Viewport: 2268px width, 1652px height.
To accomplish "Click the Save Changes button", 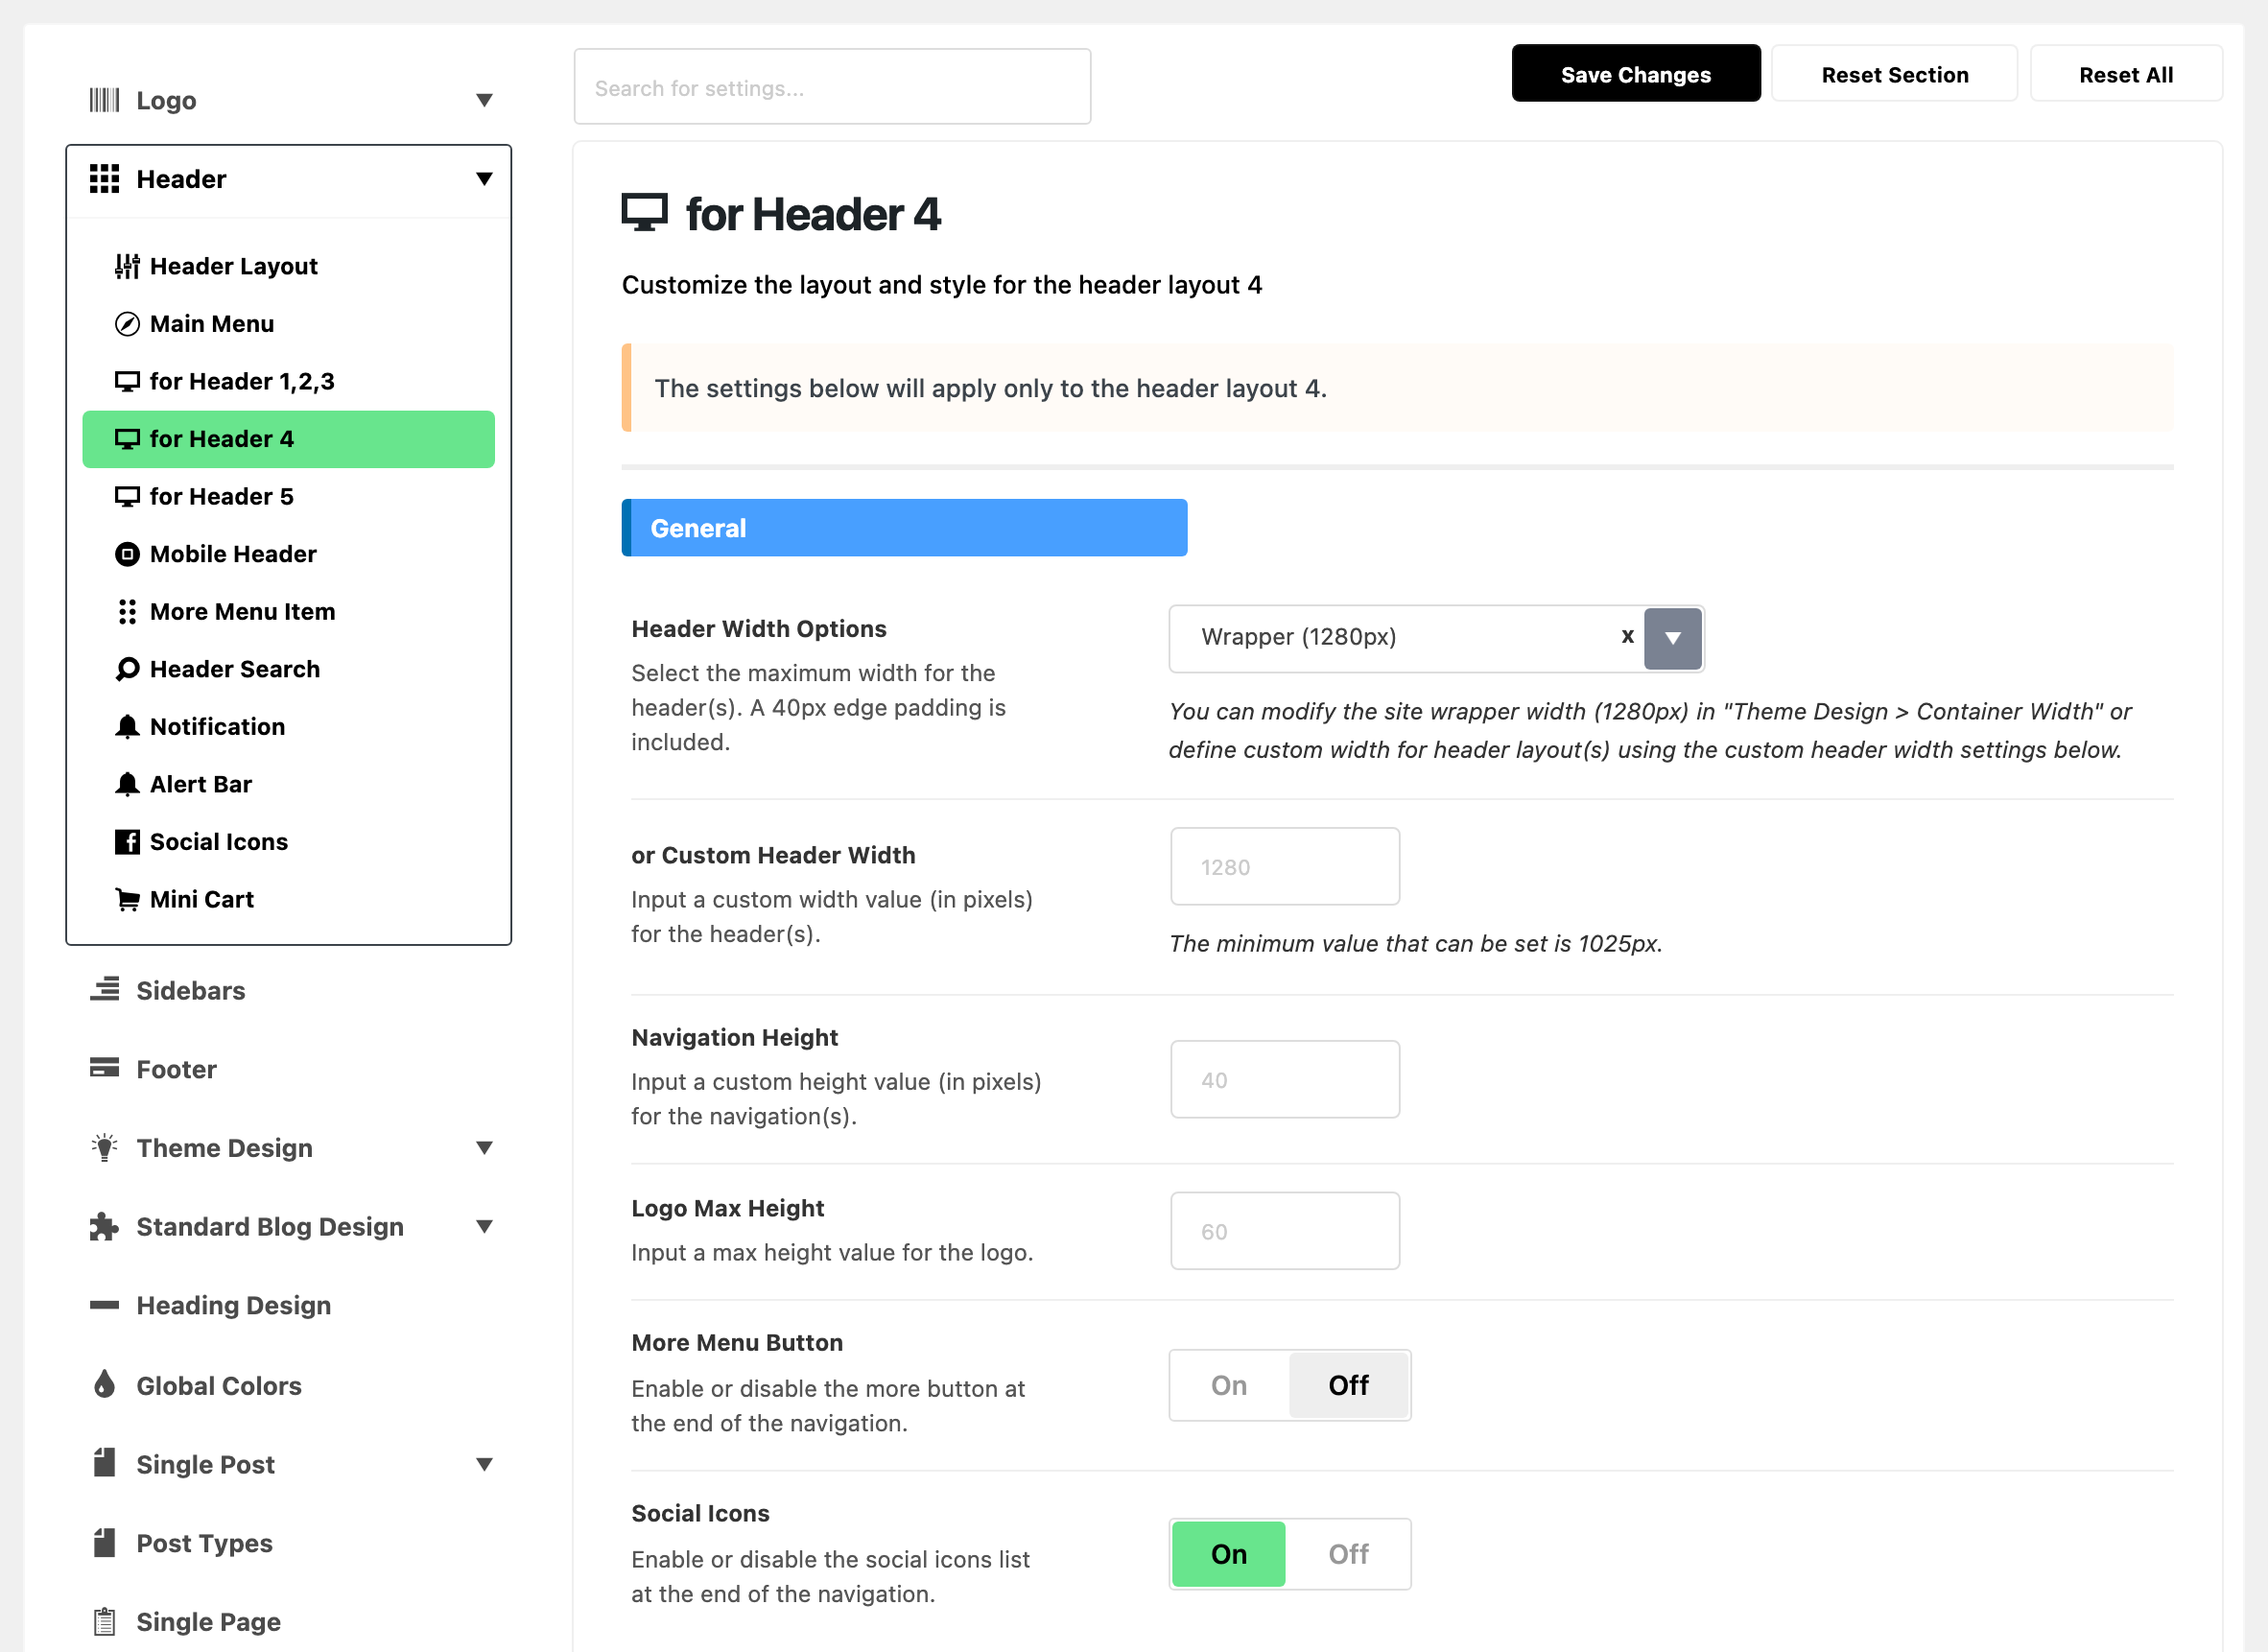I will (x=1636, y=74).
